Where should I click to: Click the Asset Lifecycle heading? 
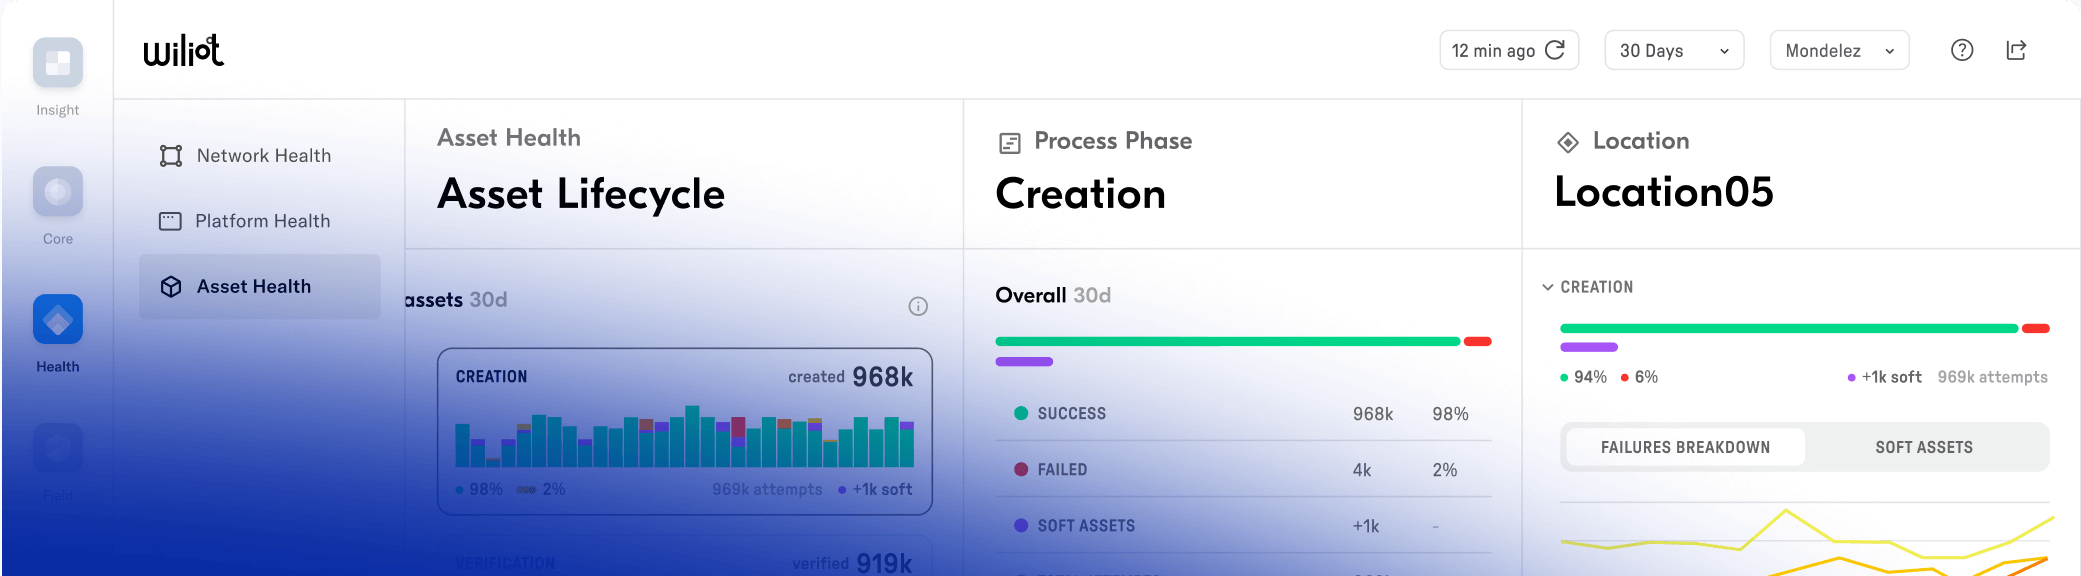[x=581, y=194]
